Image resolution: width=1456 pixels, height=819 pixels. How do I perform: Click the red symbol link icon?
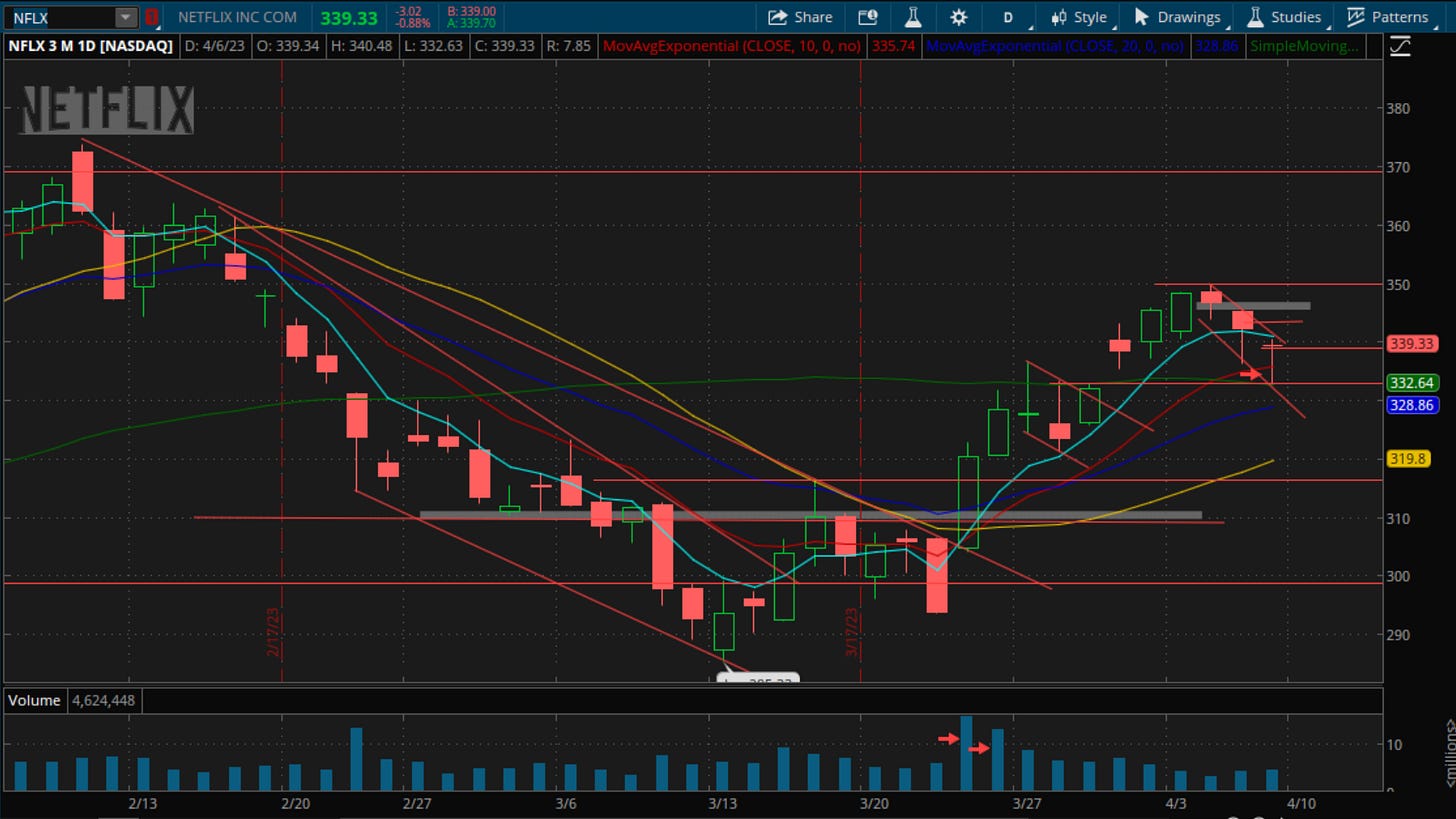pos(151,17)
